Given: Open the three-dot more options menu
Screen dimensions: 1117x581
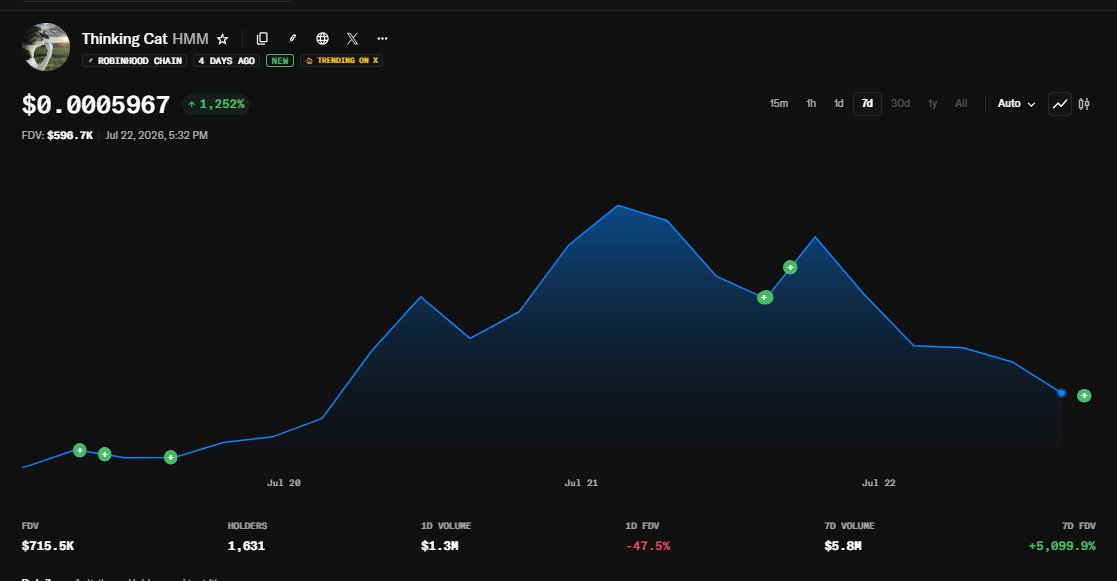Looking at the screenshot, I should 383,38.
